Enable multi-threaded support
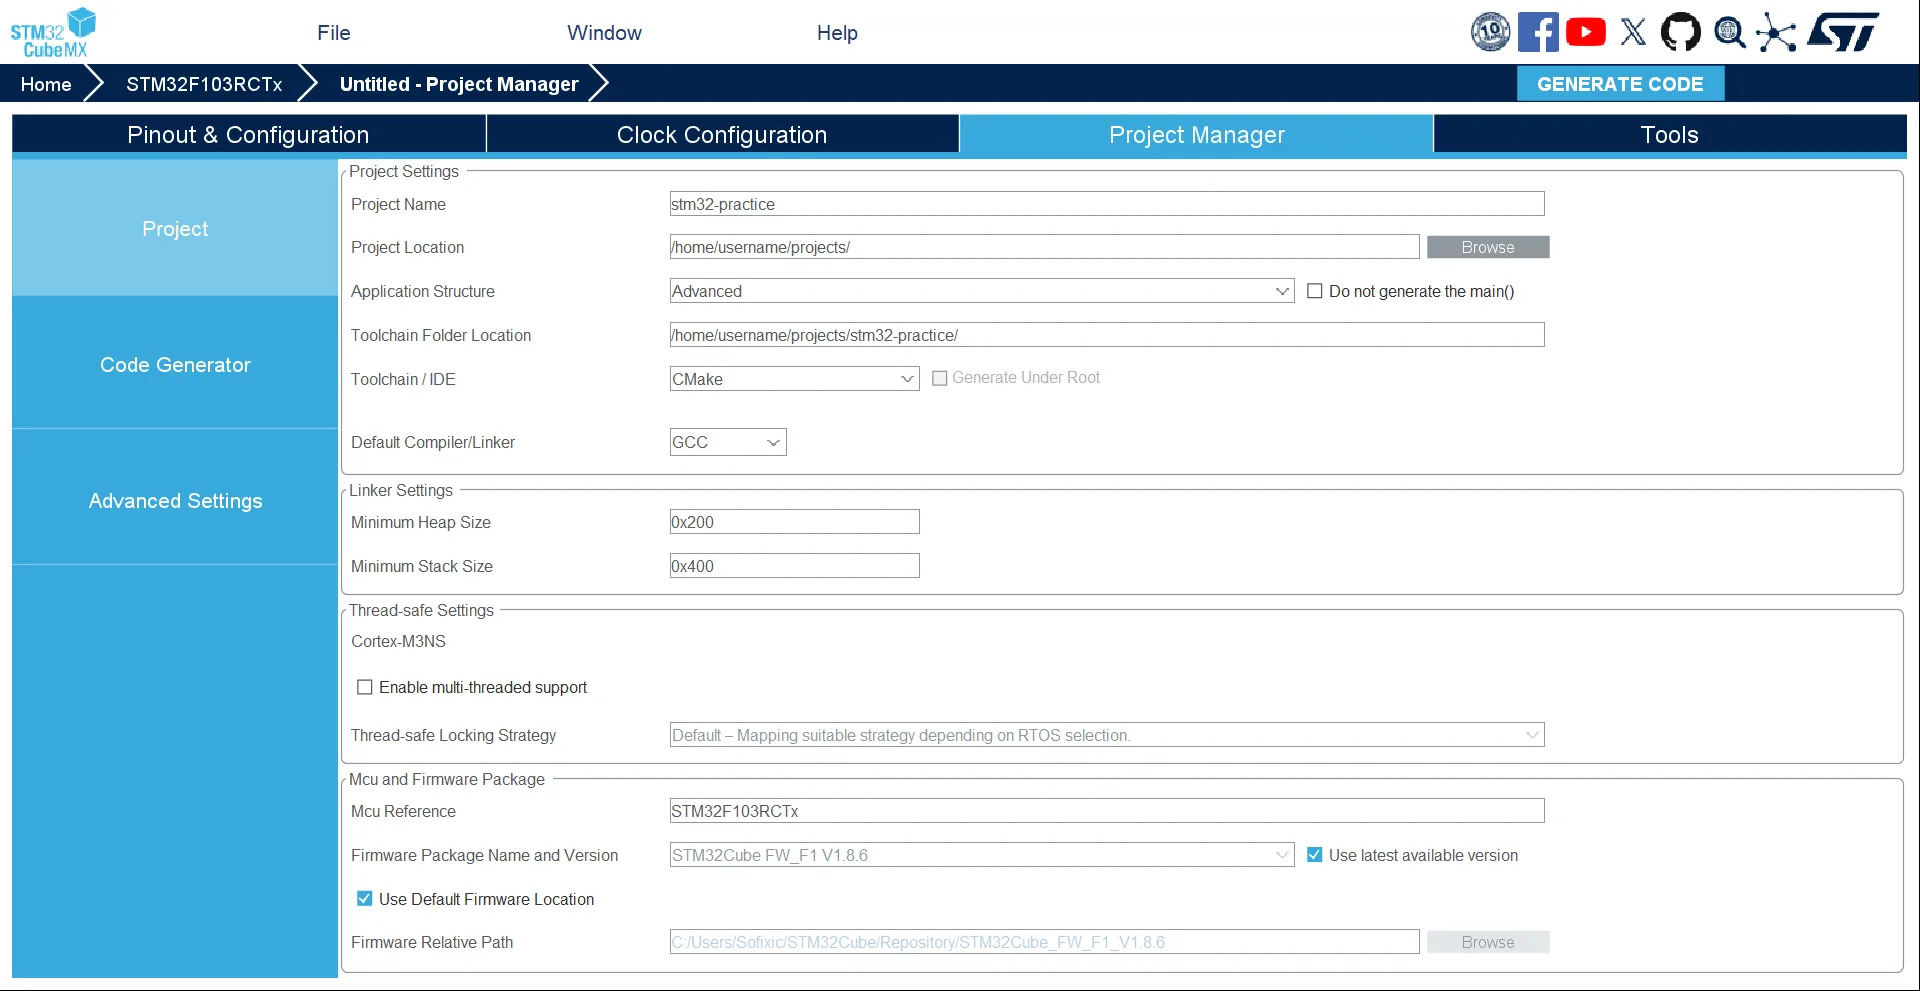This screenshot has height=991, width=1920. pyautogui.click(x=364, y=686)
